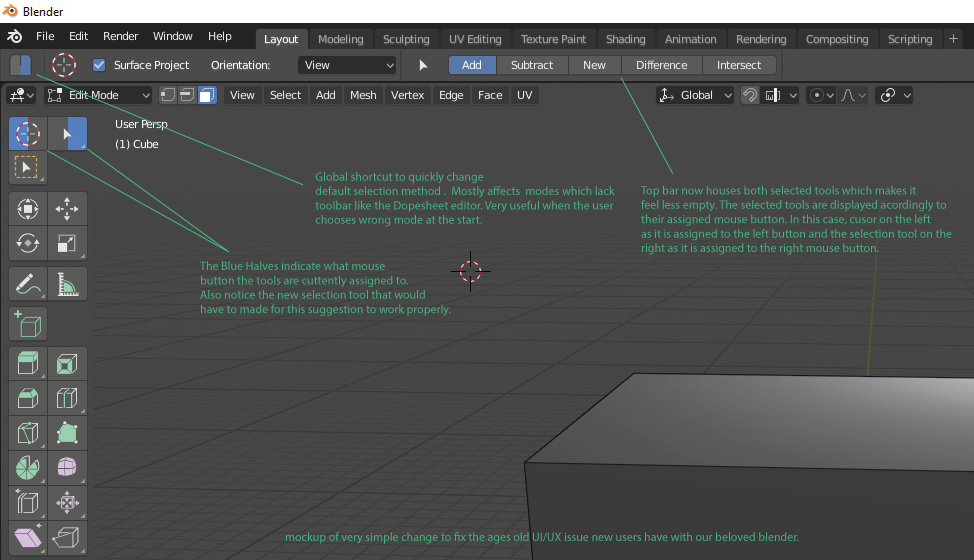Viewport: 974px width, 560px height.
Task: Click the Blender logo menu icon
Action: (15, 37)
